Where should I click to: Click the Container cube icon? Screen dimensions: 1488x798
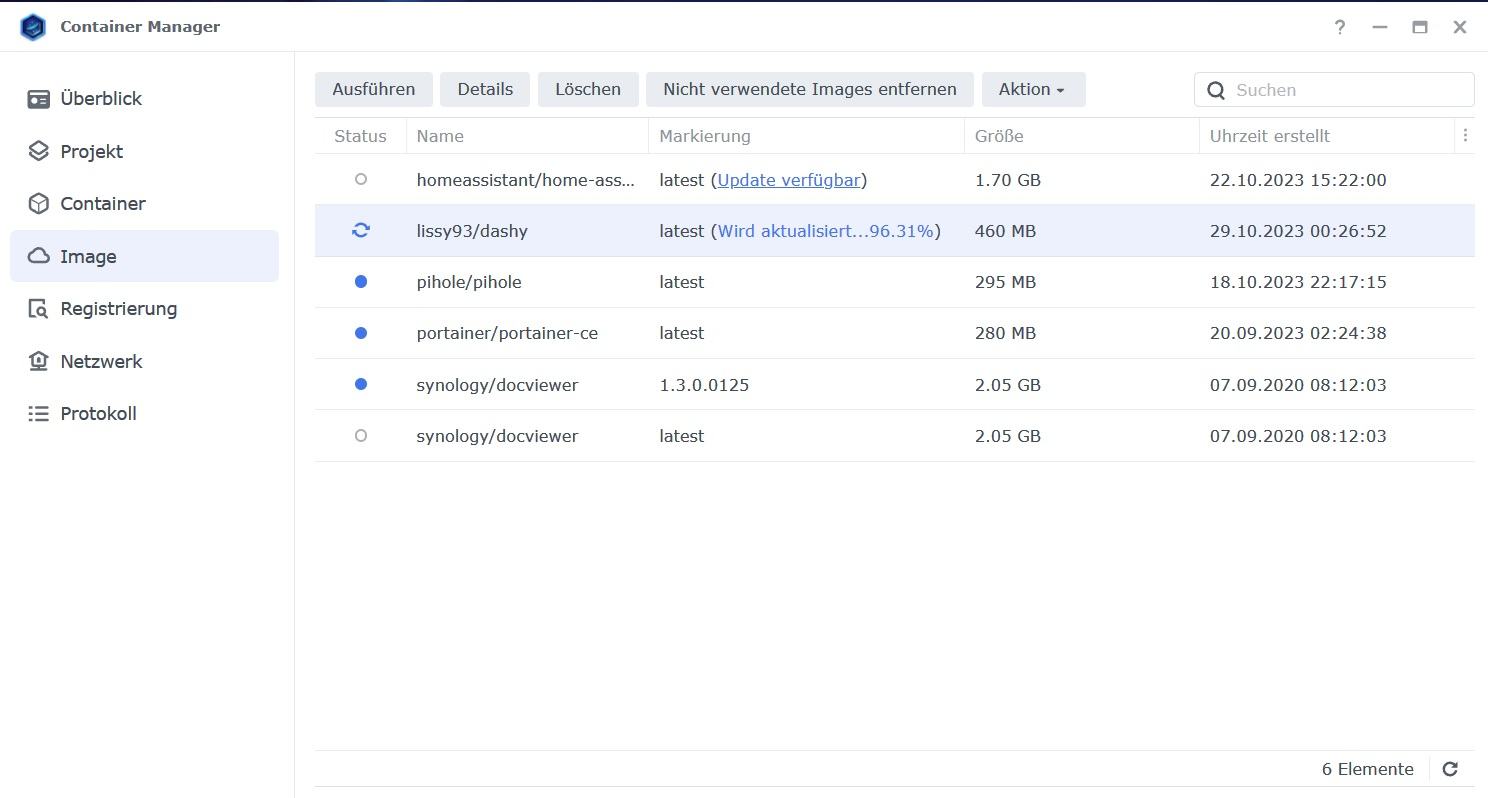click(39, 204)
